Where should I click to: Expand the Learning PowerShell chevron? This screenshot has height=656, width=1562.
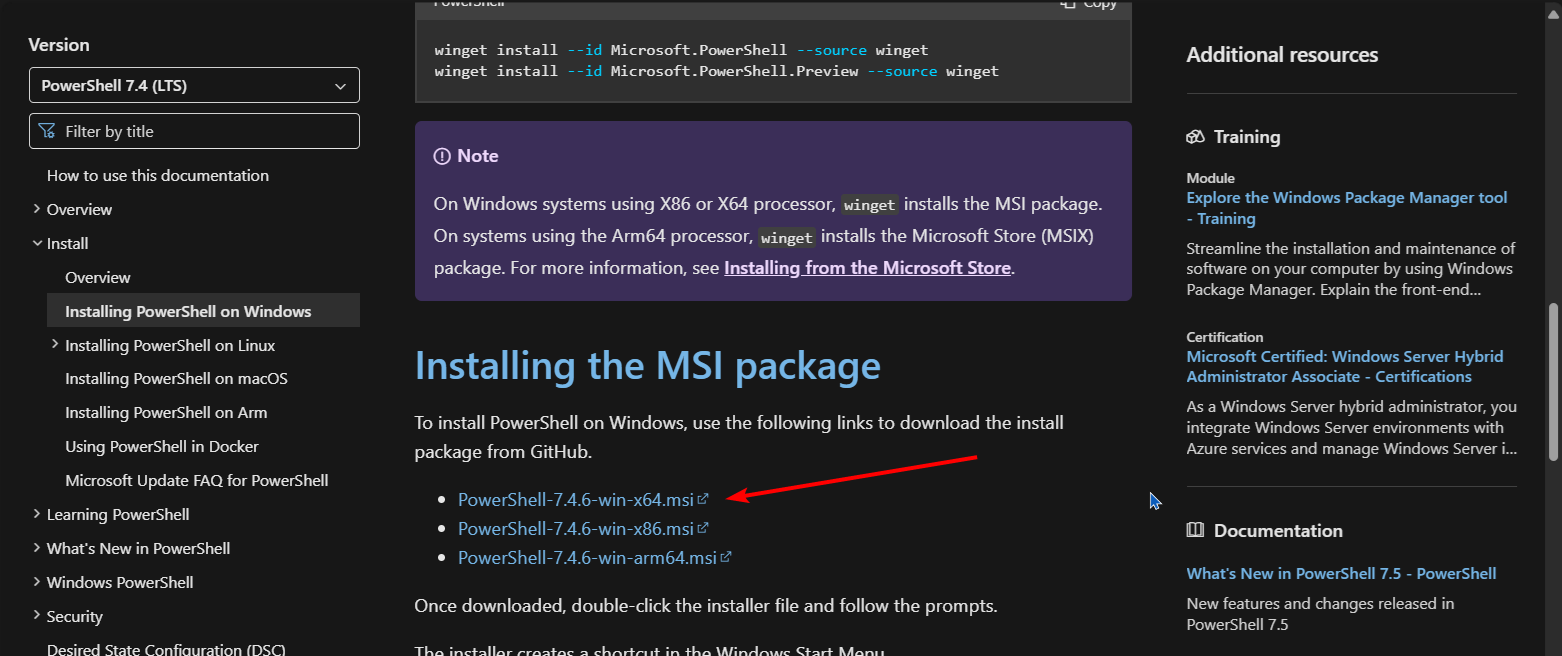(37, 514)
